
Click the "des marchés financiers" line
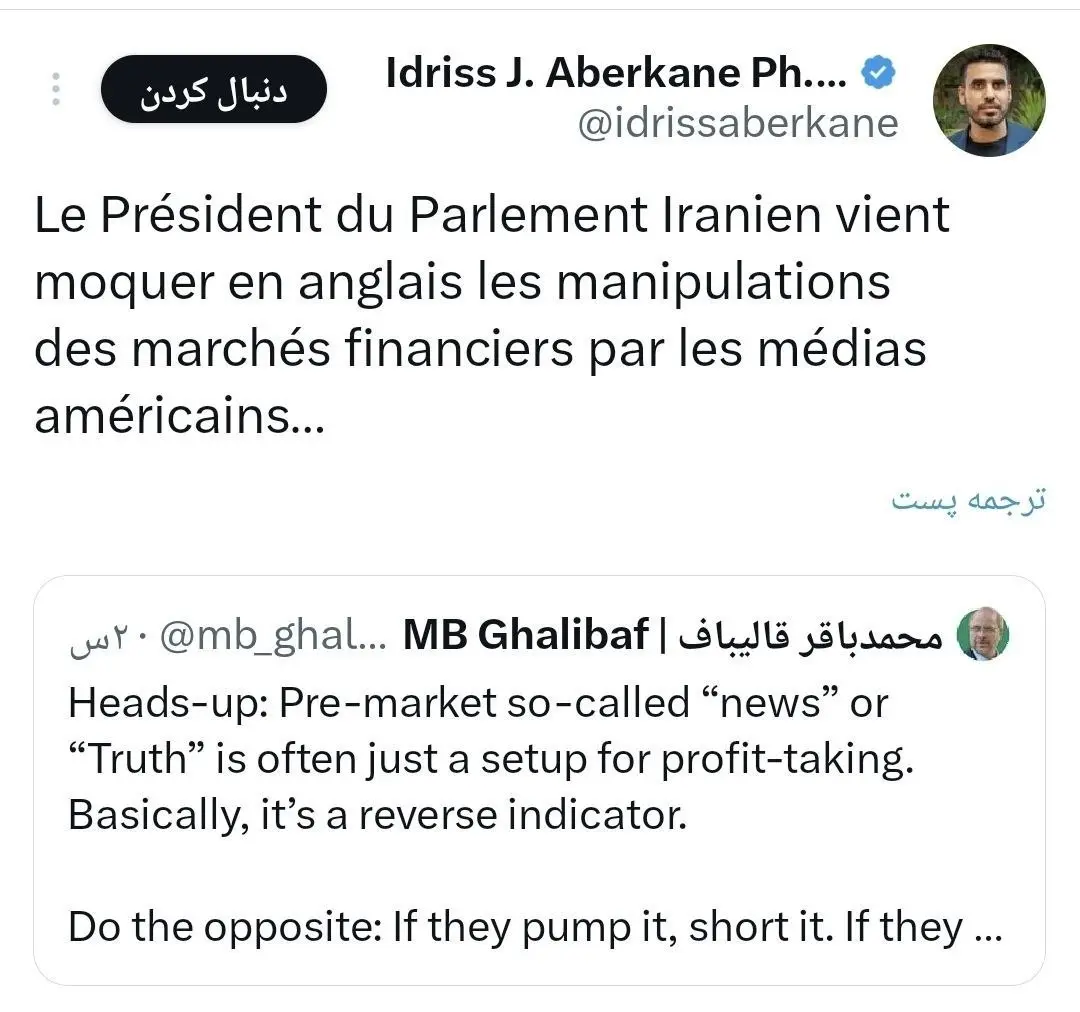click(x=480, y=349)
